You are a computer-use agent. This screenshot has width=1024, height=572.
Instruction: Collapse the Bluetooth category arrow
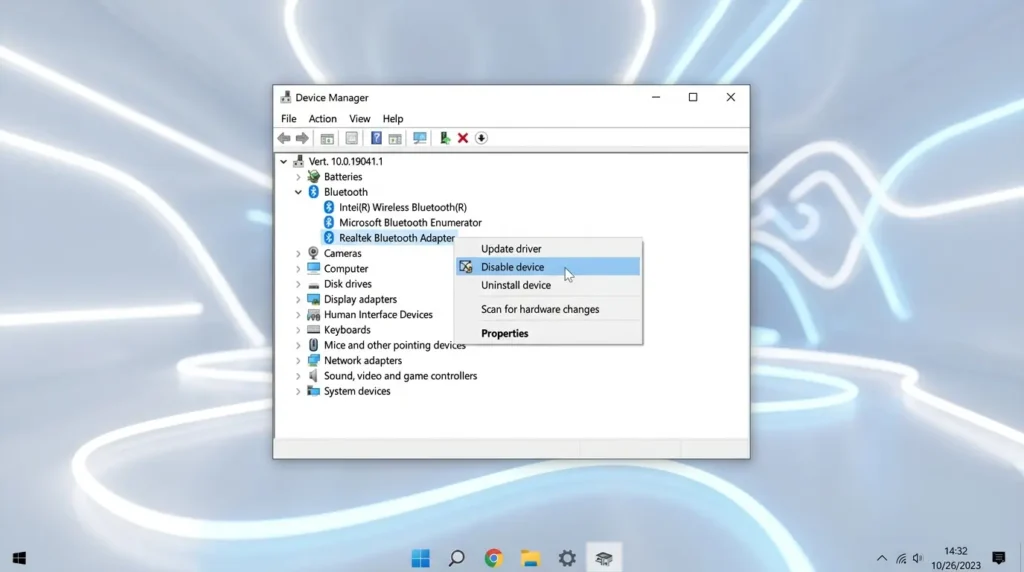(x=298, y=192)
